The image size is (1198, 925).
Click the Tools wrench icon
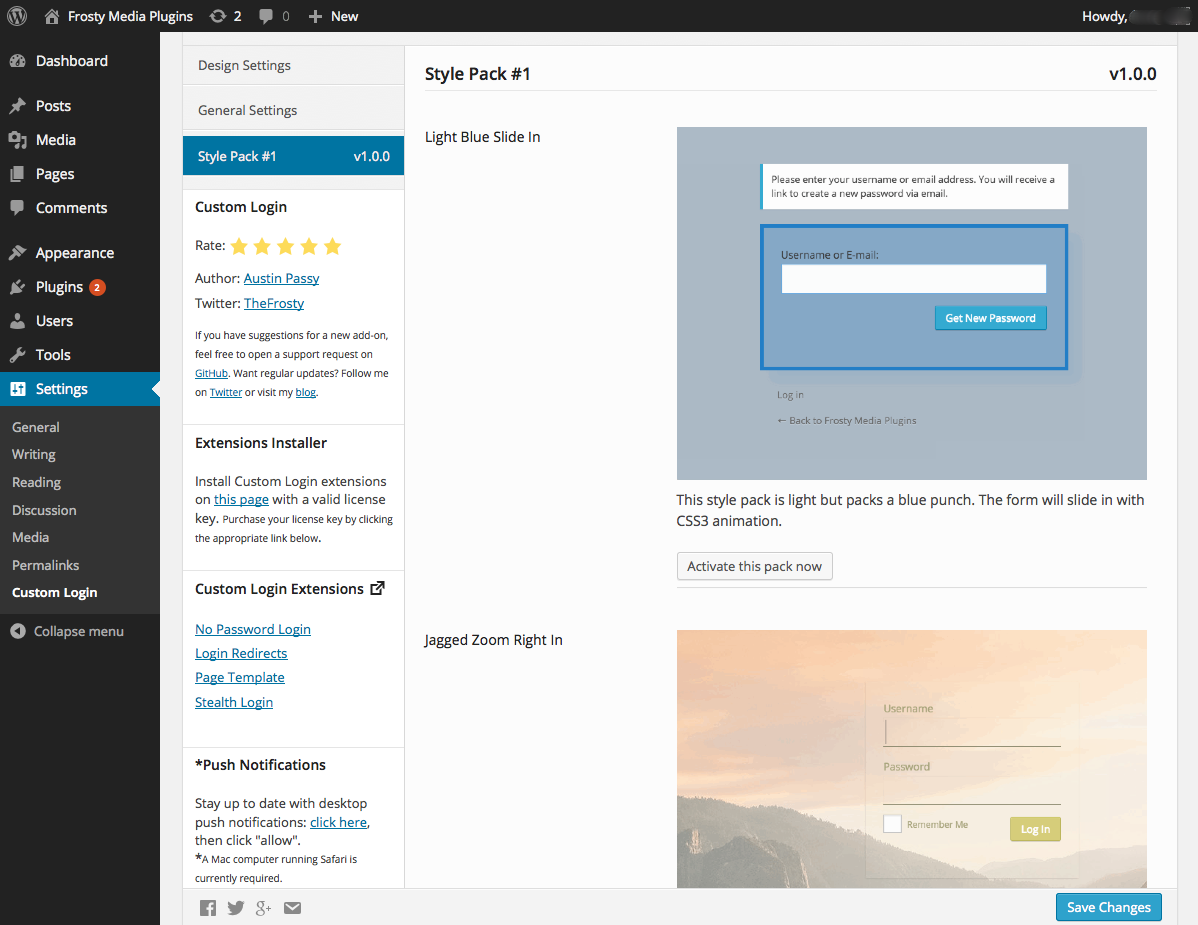tap(18, 355)
